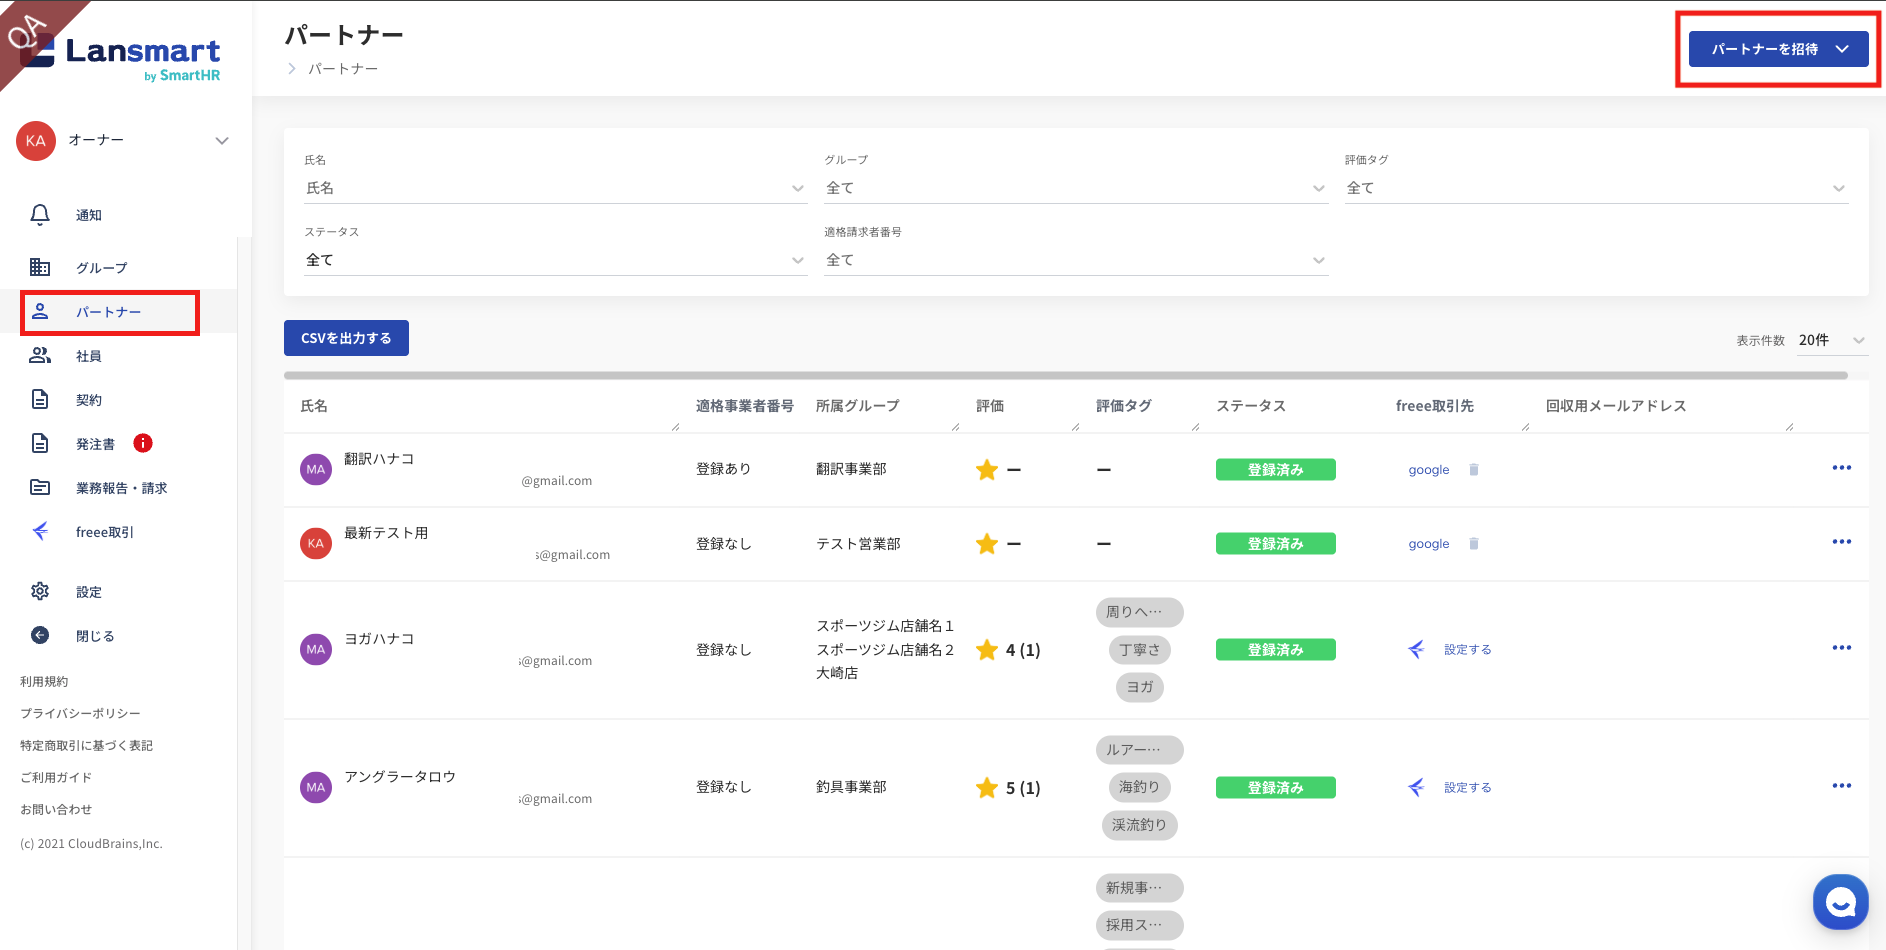Click the KA avatar for 最新テスト用

(x=316, y=543)
